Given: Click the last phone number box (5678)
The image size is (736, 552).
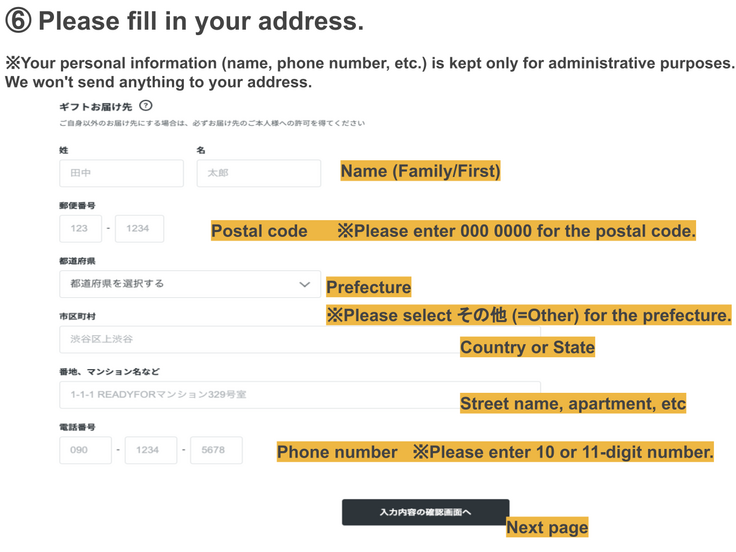Looking at the screenshot, I should pos(216,450).
